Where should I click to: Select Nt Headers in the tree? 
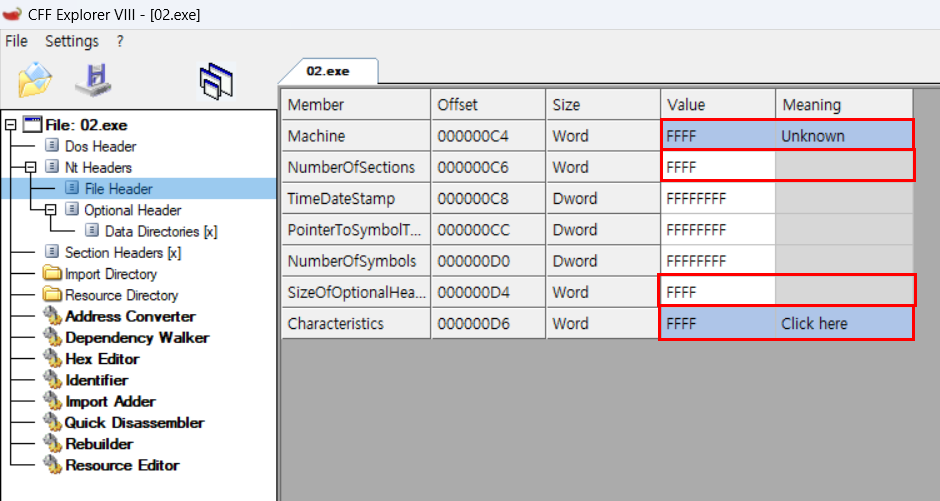click(98, 167)
